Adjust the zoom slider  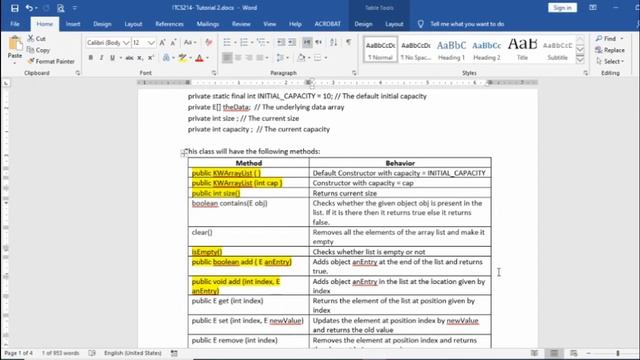(618, 353)
